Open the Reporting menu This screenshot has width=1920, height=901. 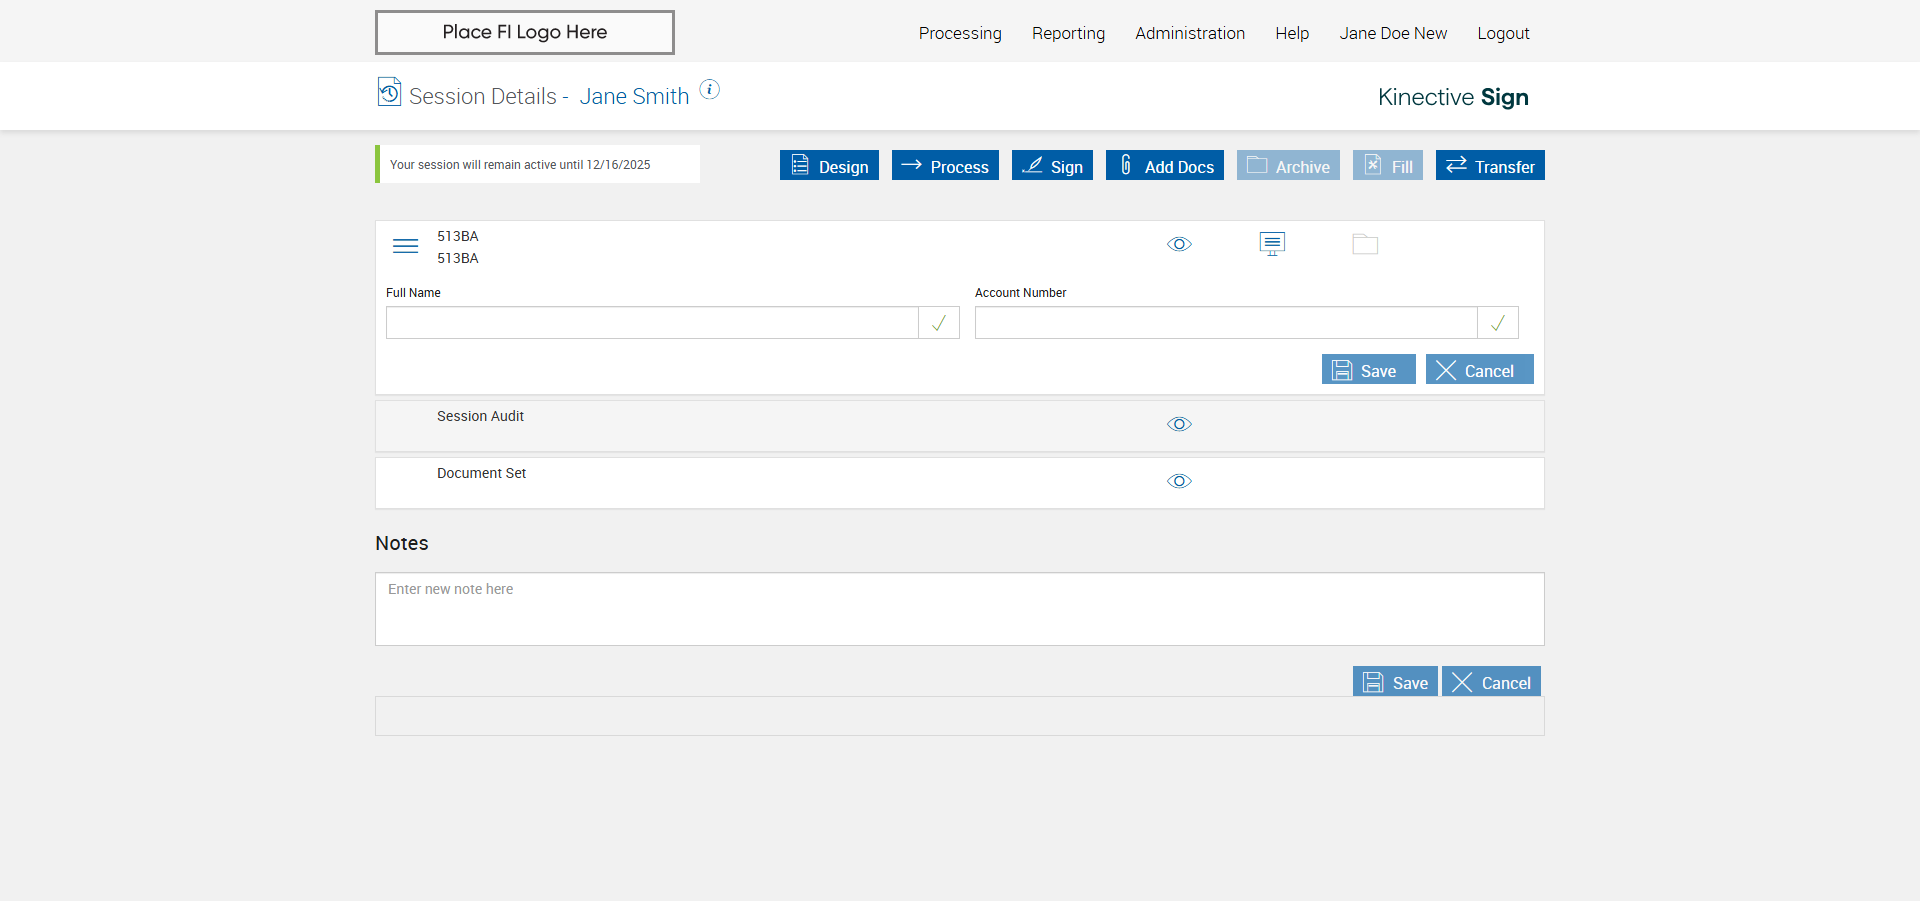coord(1068,33)
